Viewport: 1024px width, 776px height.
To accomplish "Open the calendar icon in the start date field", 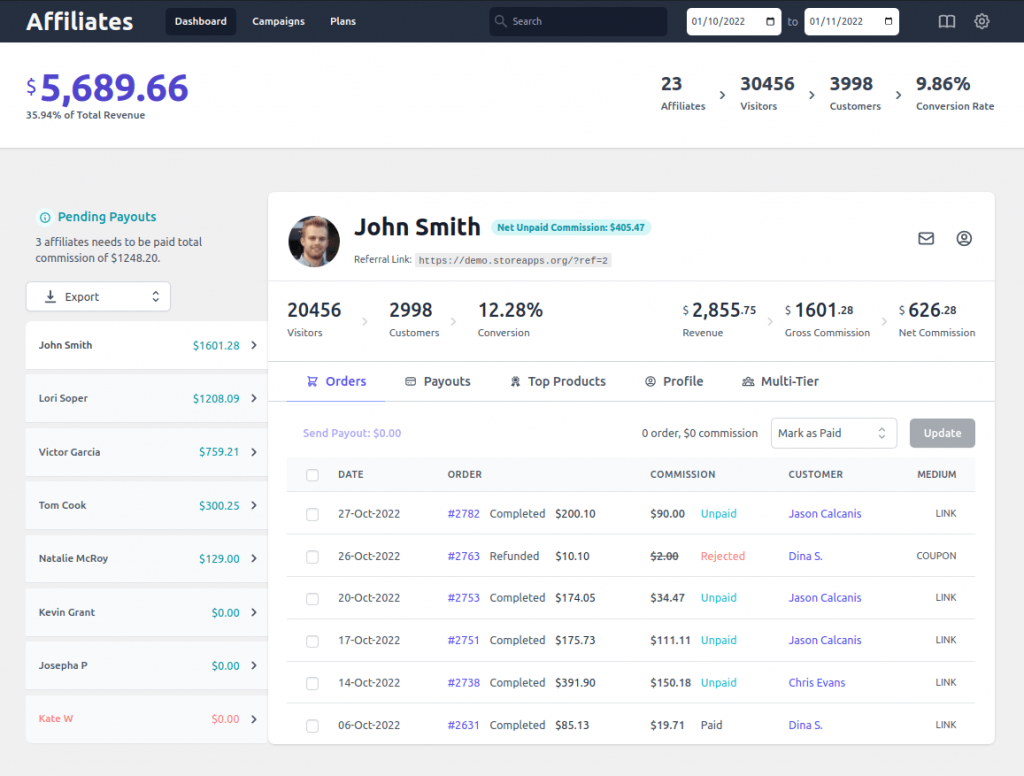I will [x=770, y=20].
